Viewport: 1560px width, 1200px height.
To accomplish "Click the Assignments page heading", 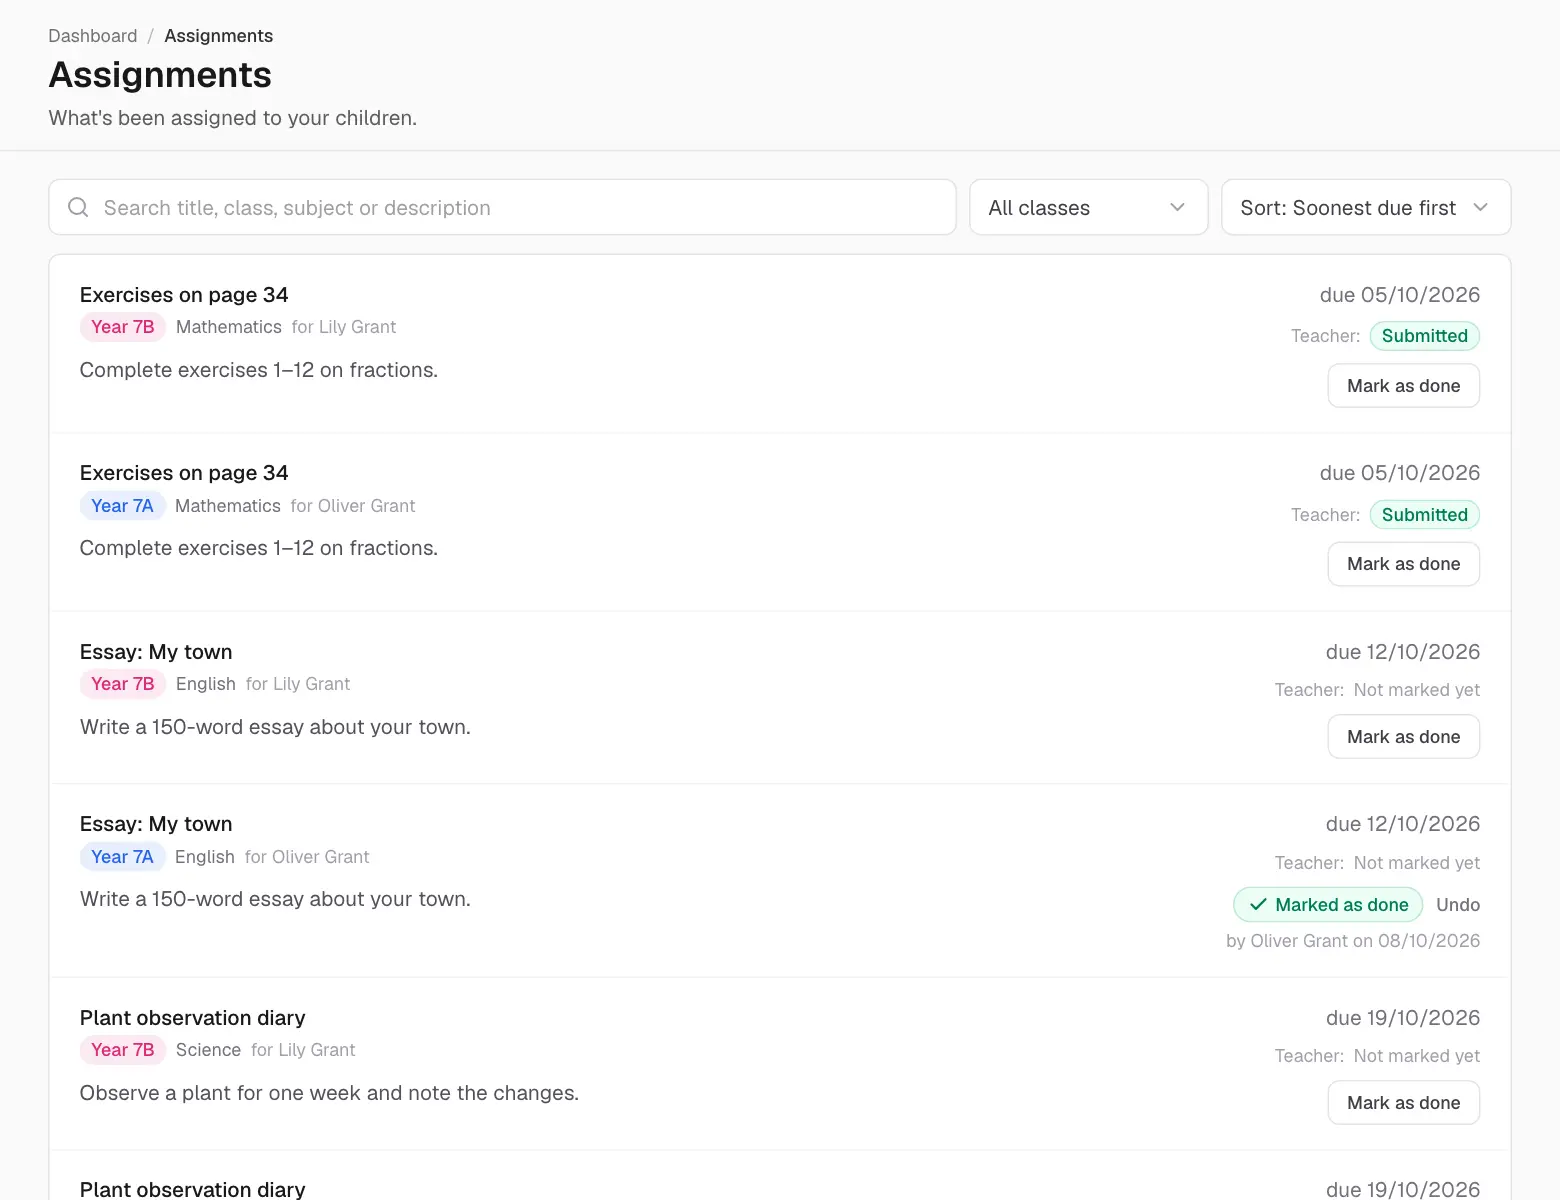I will (x=160, y=75).
